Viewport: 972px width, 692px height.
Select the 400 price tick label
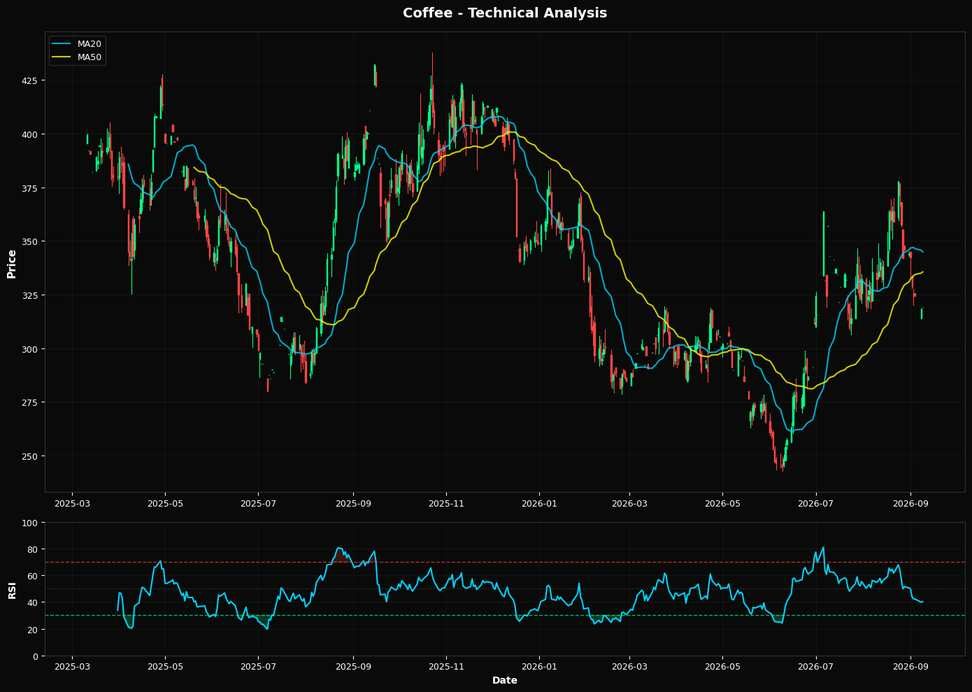tap(32, 134)
